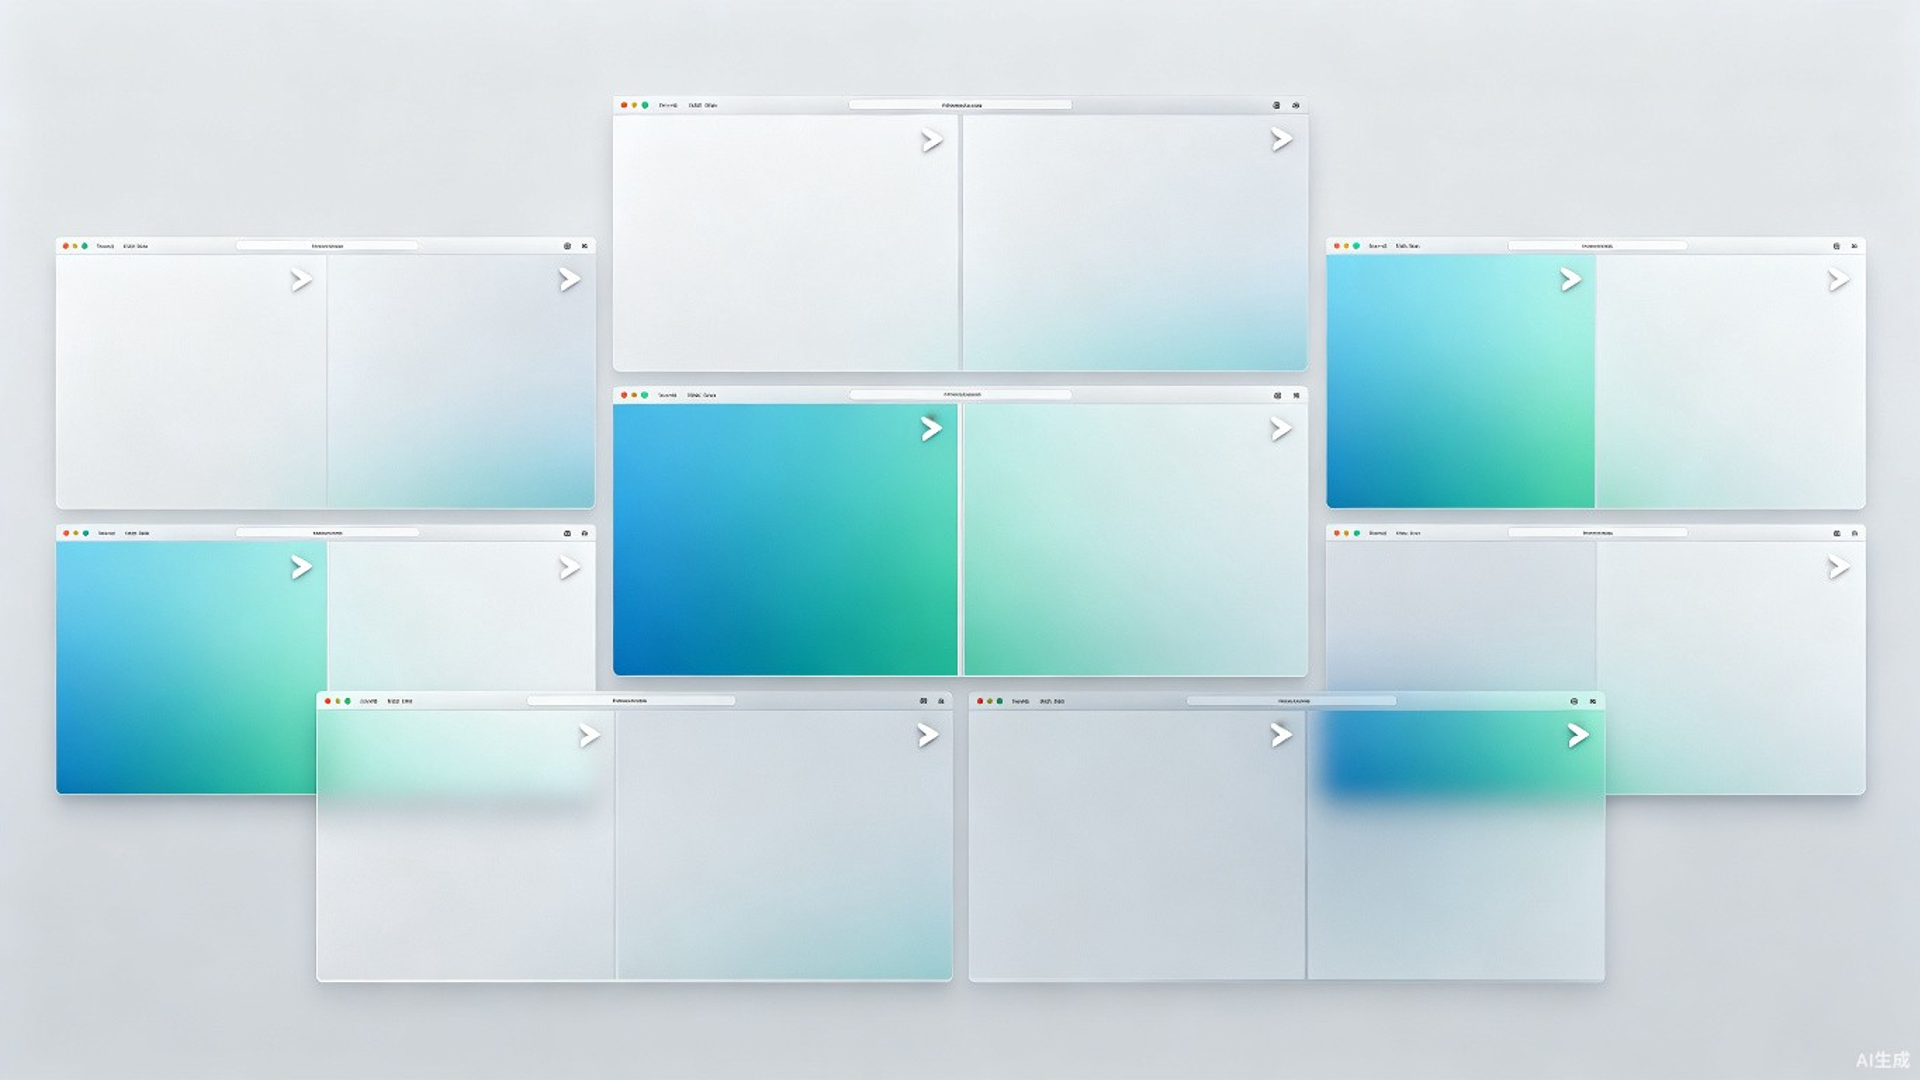The height and width of the screenshot is (1080, 1920).
Task: Click the left title-bar icon of front bottom-right window
Action: click(x=1574, y=701)
